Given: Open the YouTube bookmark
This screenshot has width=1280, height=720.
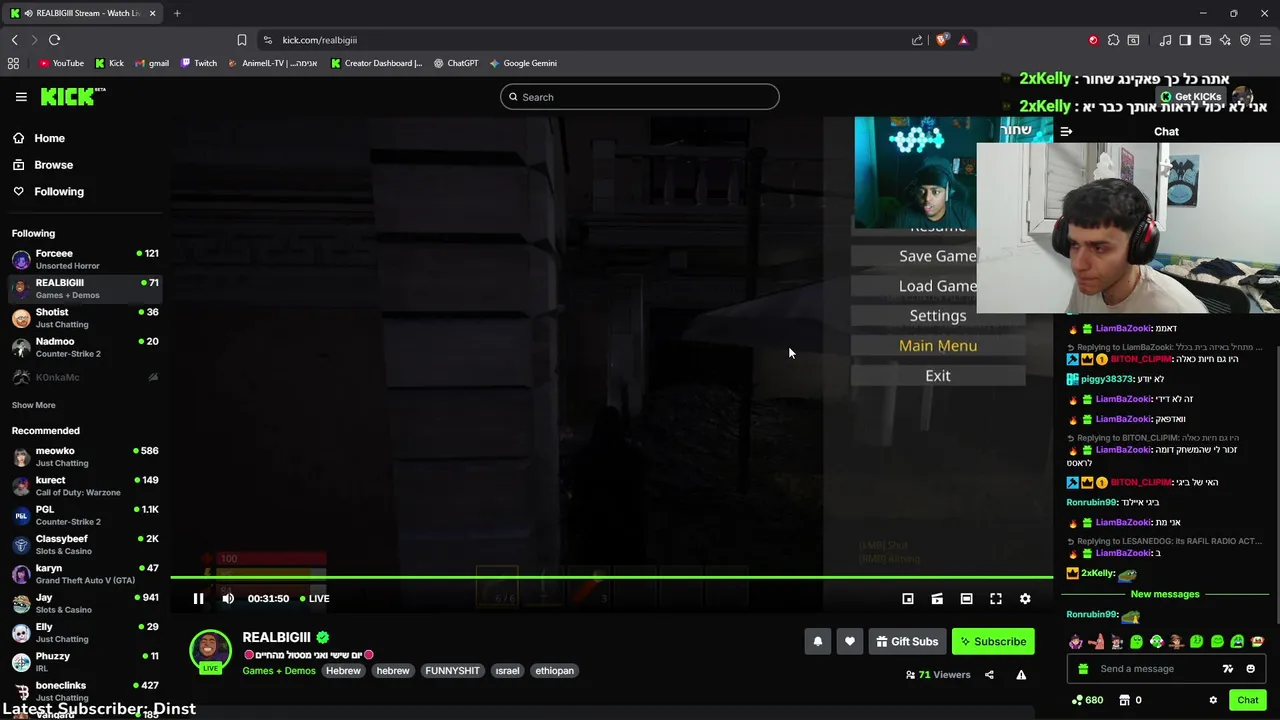Looking at the screenshot, I should (x=61, y=63).
